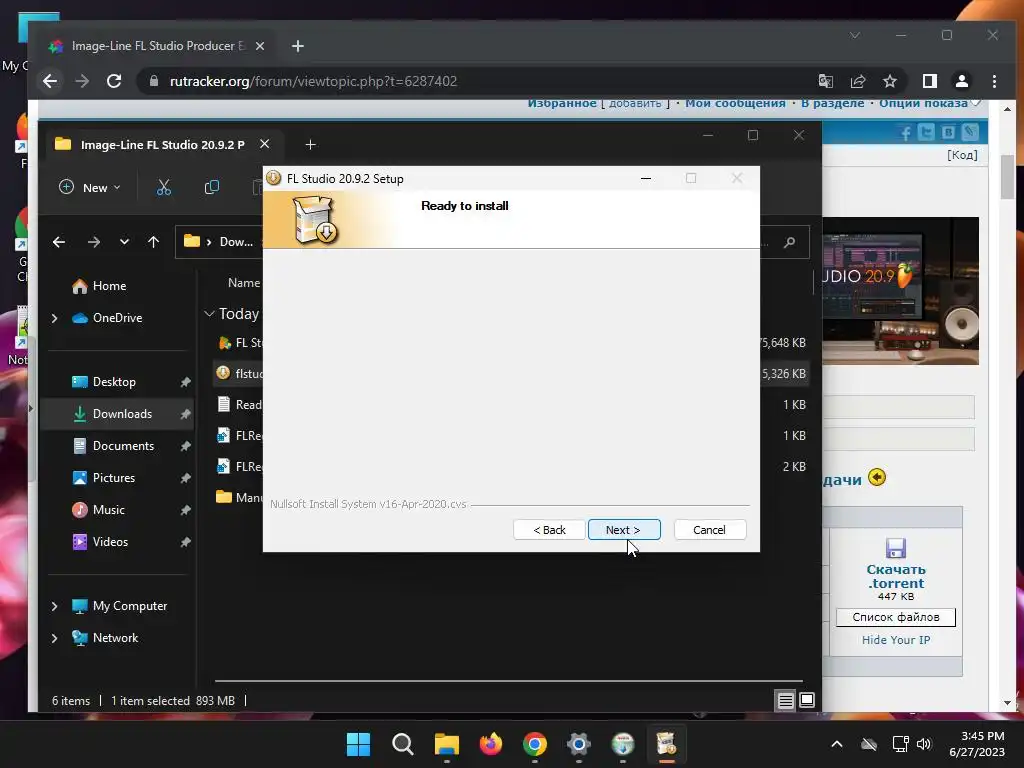Image resolution: width=1024 pixels, height=768 pixels.
Task: Open File Explorer from the taskbar
Action: tap(447, 744)
